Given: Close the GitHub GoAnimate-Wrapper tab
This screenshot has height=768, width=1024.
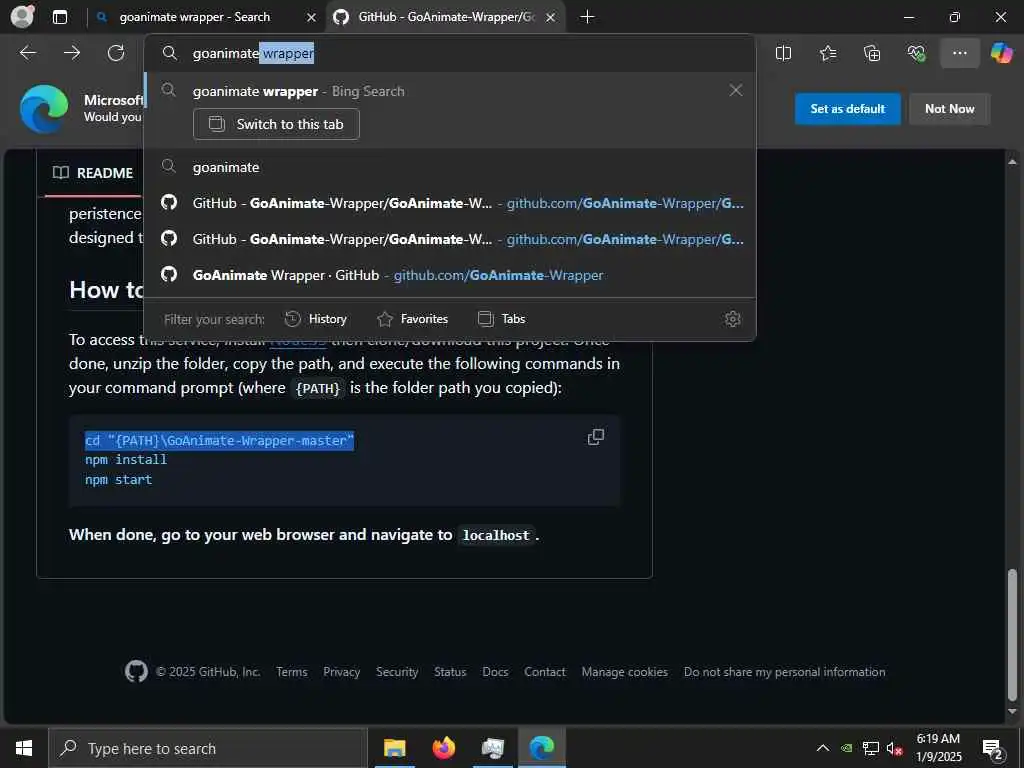Looking at the screenshot, I should coord(551,18).
